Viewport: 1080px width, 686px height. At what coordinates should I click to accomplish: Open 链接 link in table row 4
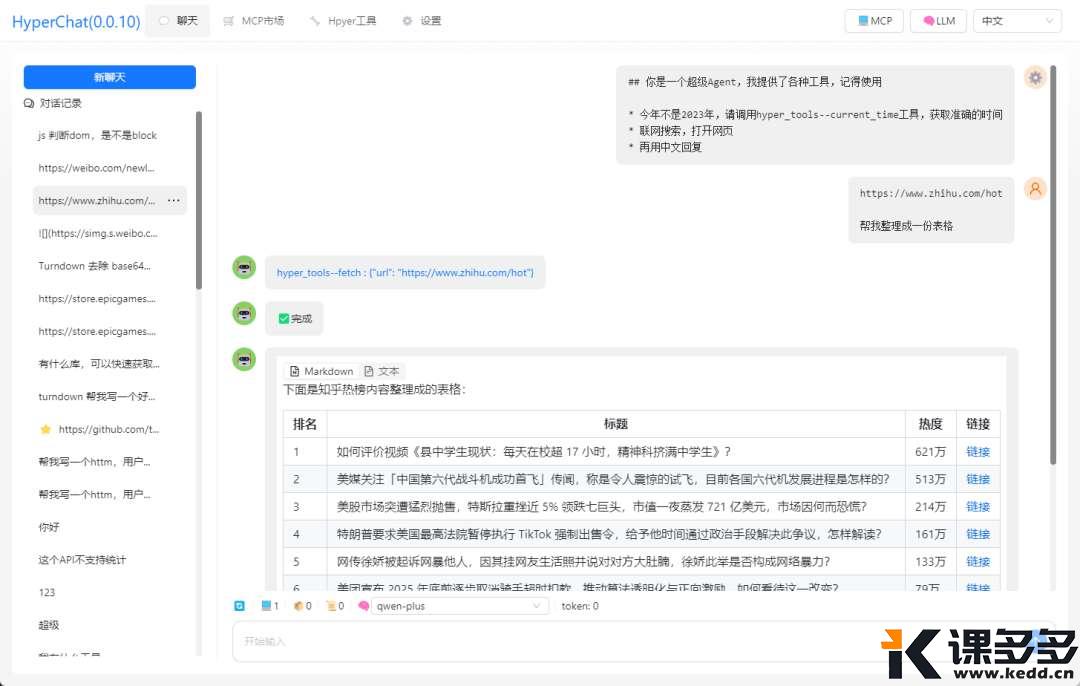(x=977, y=534)
